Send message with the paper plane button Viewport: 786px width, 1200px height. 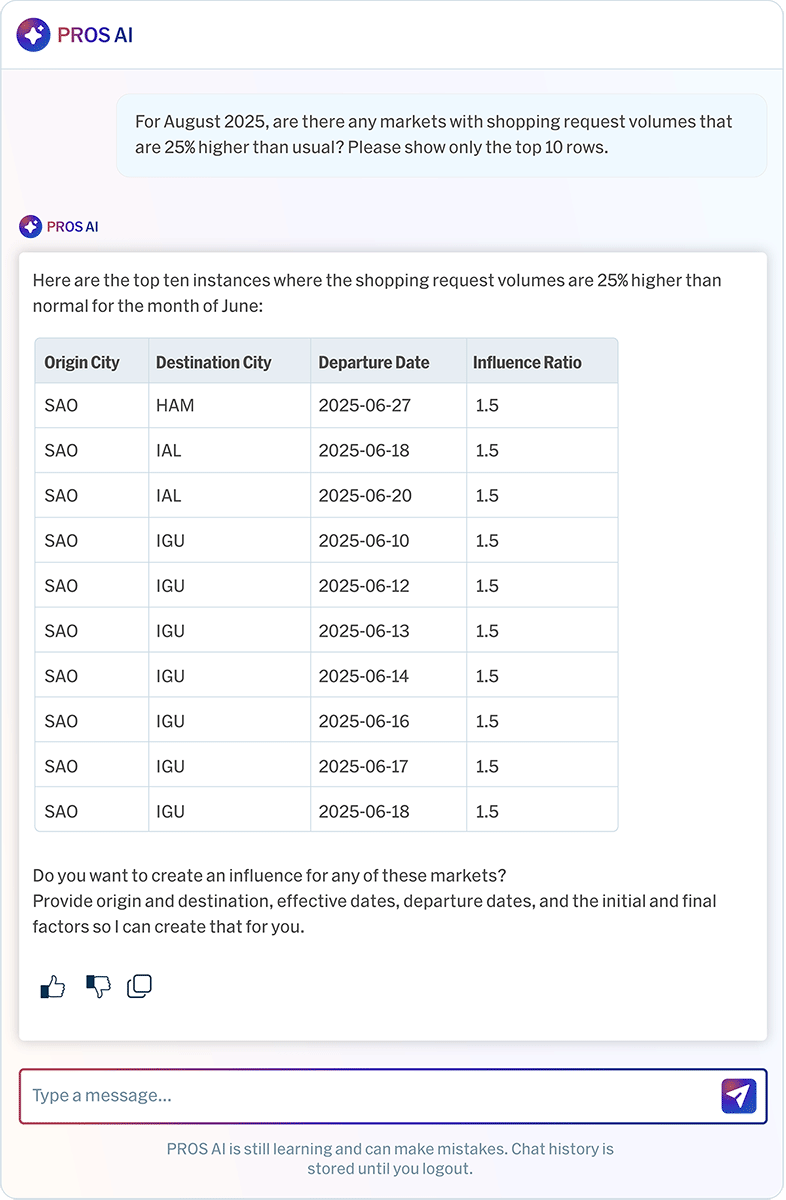point(738,1096)
